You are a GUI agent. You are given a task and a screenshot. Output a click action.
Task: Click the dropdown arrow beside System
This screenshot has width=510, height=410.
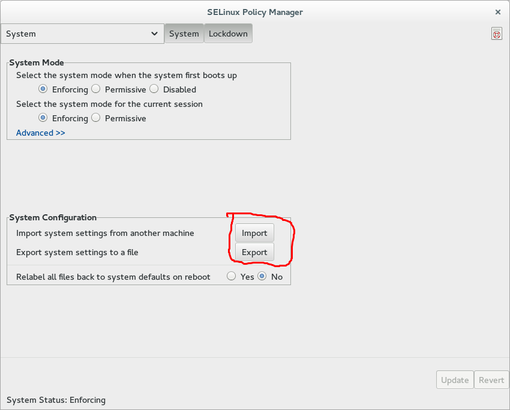coord(154,34)
